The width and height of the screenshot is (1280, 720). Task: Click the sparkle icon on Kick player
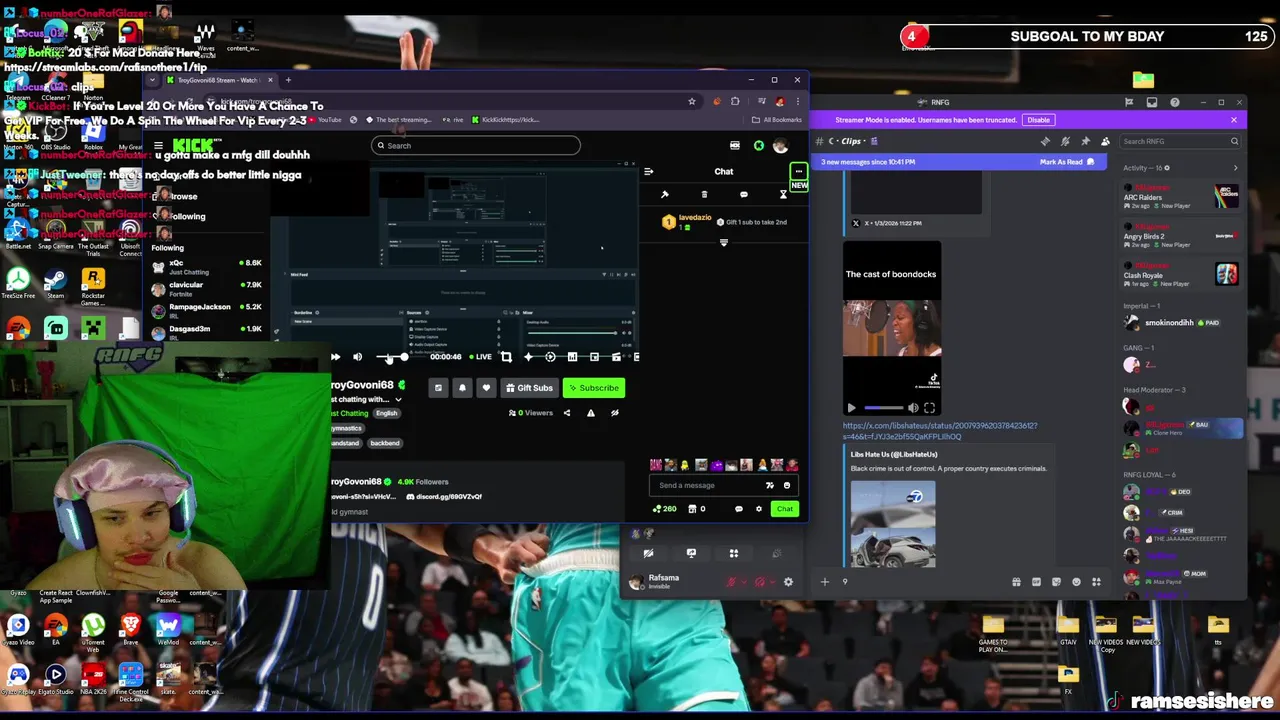click(x=528, y=357)
